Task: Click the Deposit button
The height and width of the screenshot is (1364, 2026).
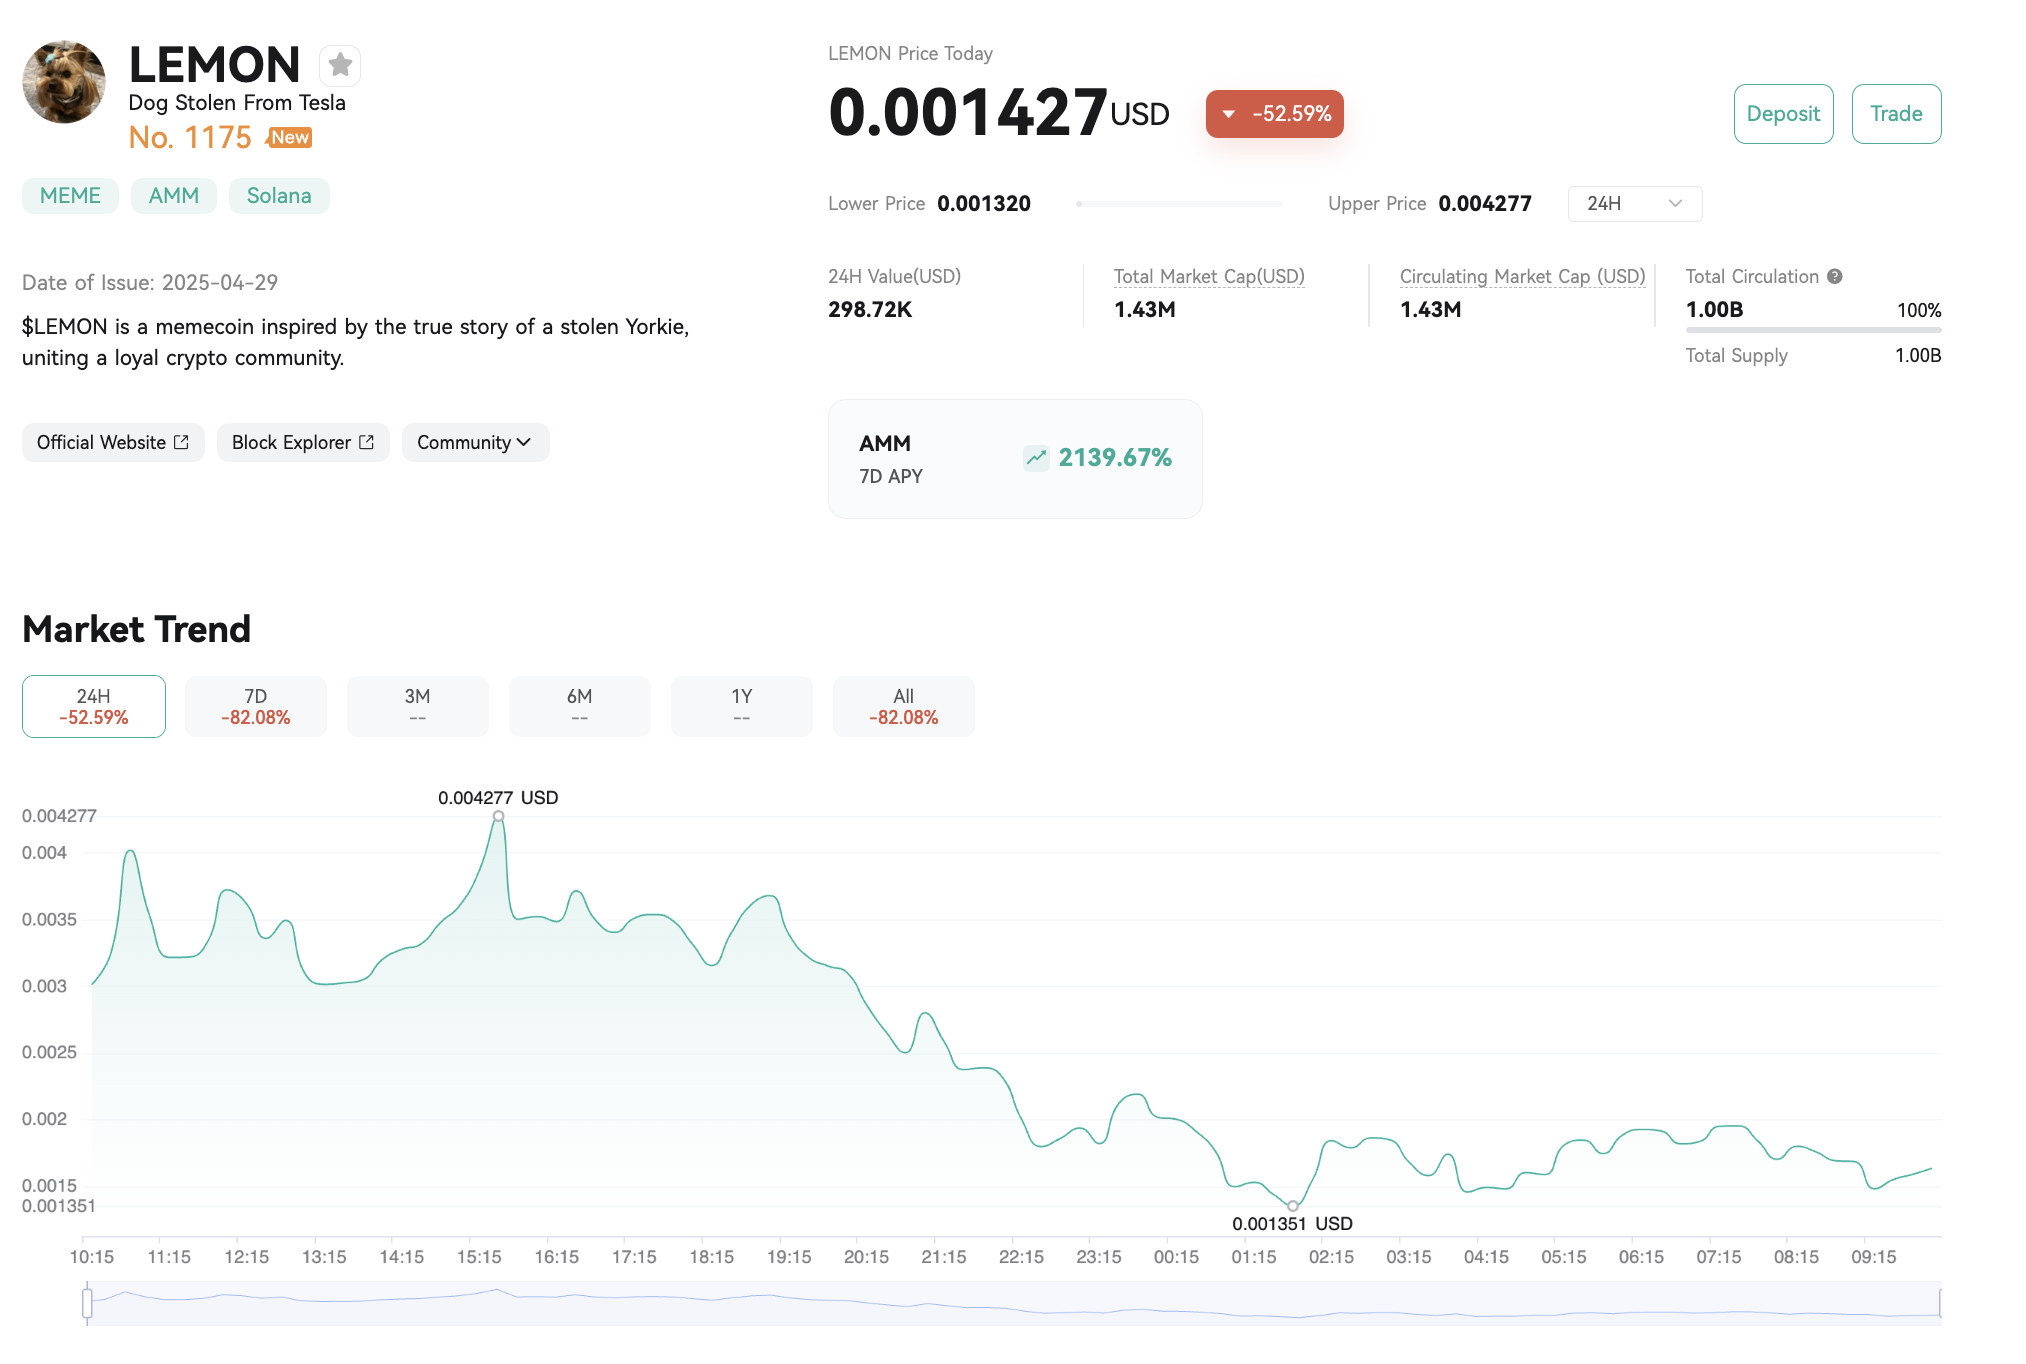Action: click(x=1783, y=114)
